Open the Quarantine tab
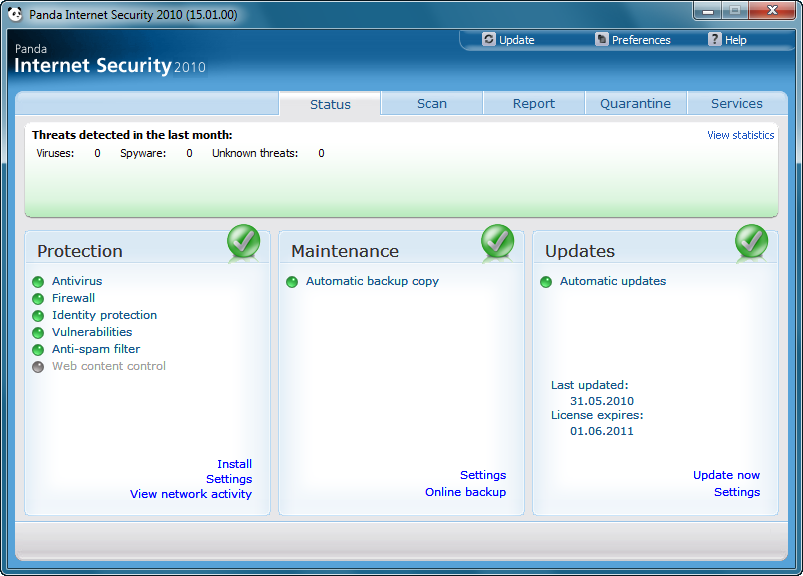This screenshot has width=803, height=576. 635,104
